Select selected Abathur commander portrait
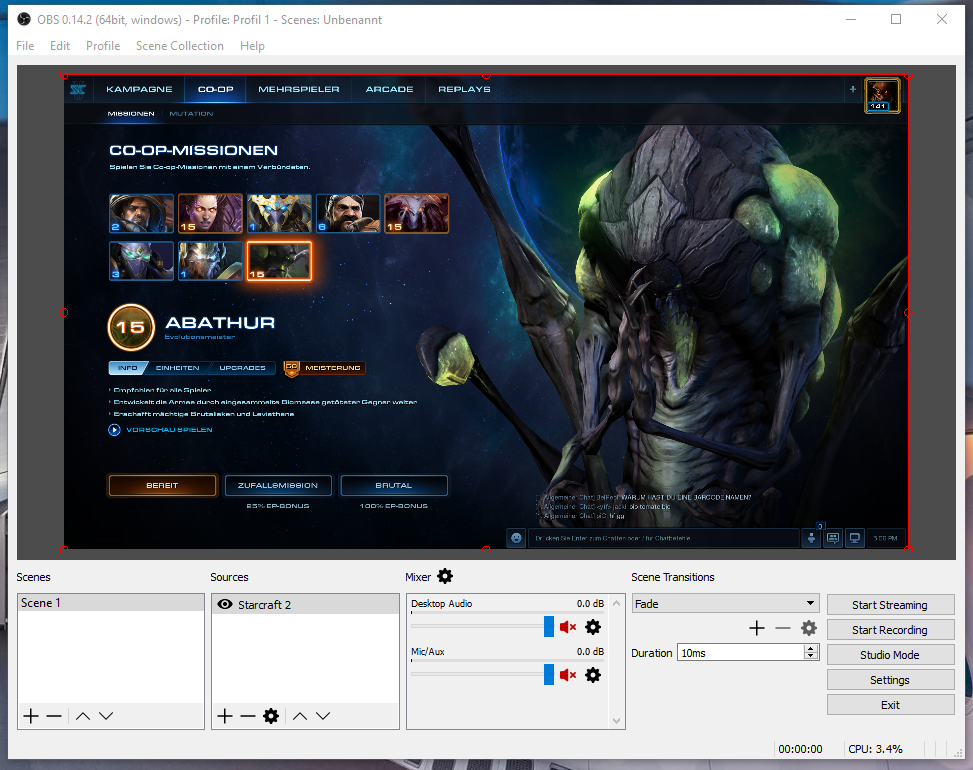Viewport: 973px width, 770px height. point(279,261)
